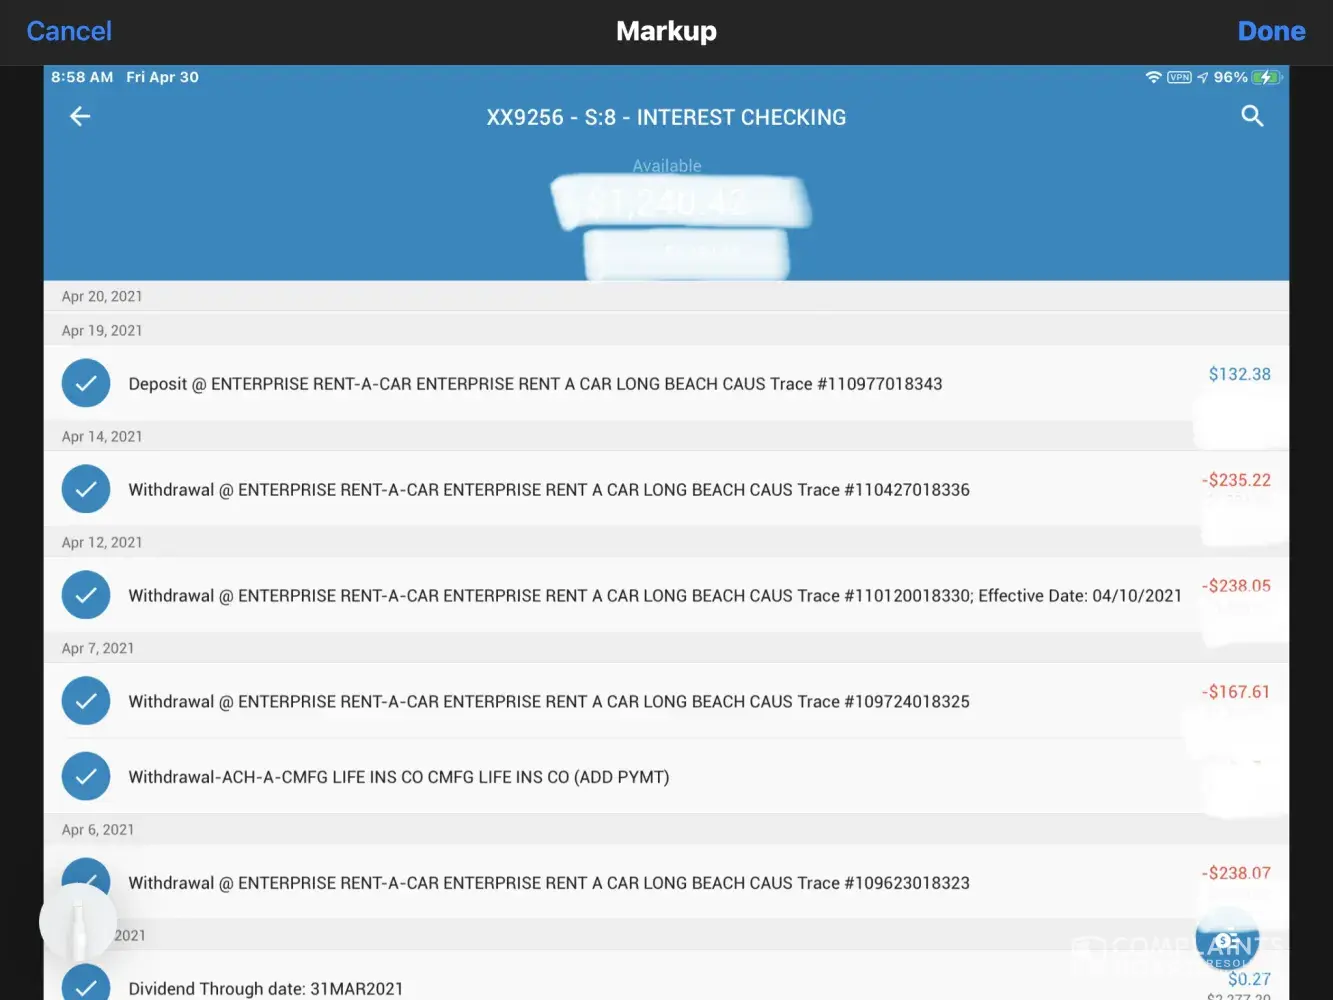Tap the XX9256 Interest Checking account title
The height and width of the screenshot is (1000, 1333).
(666, 117)
